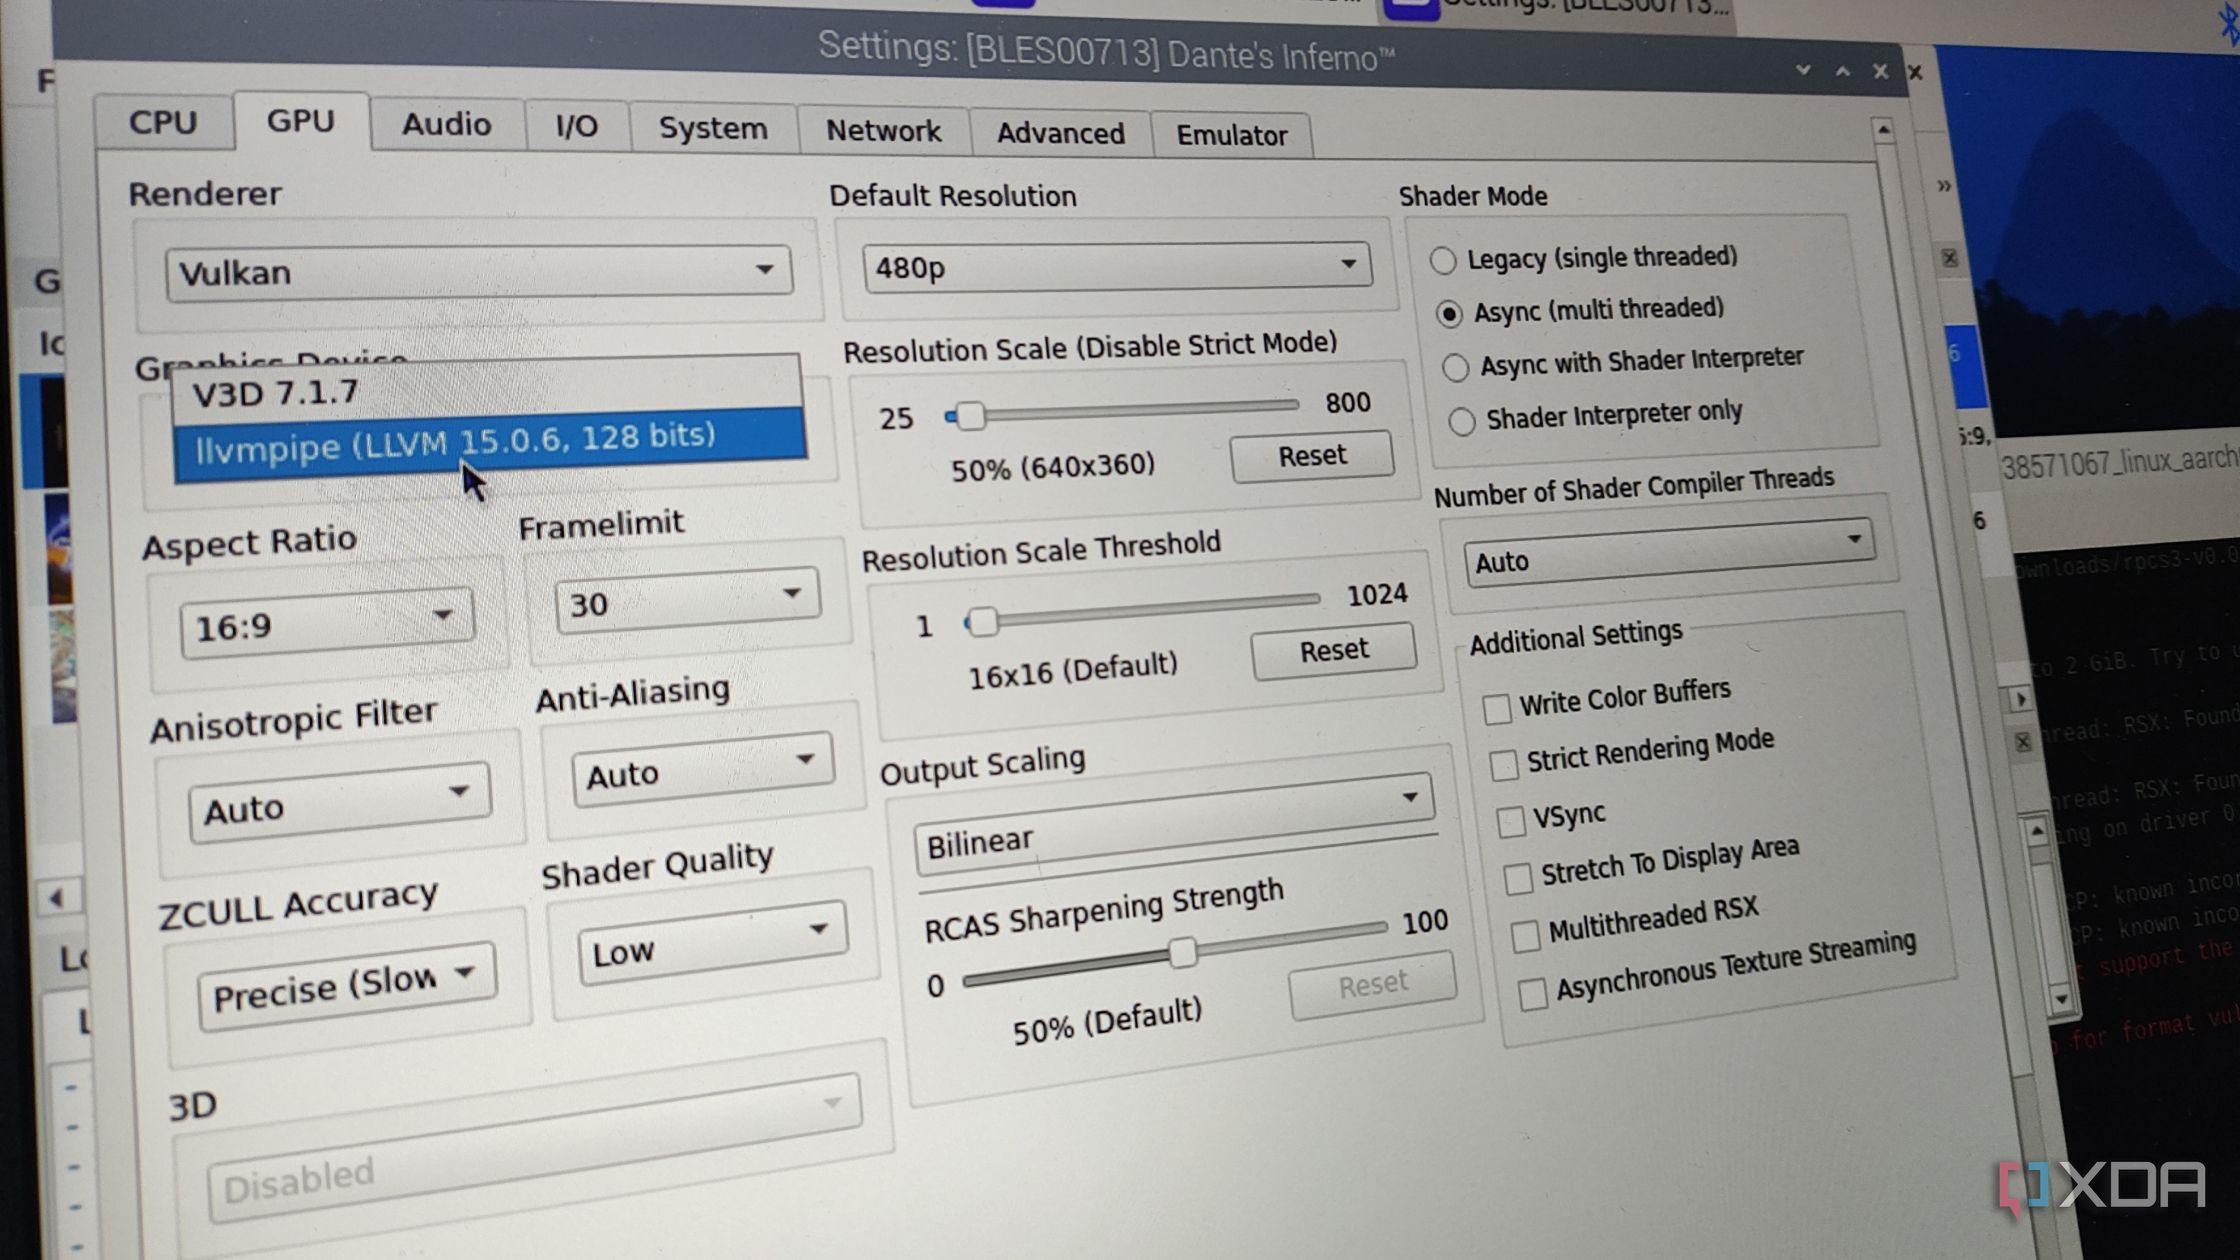Switch to the System tab
The height and width of the screenshot is (1260, 2240).
coord(713,129)
